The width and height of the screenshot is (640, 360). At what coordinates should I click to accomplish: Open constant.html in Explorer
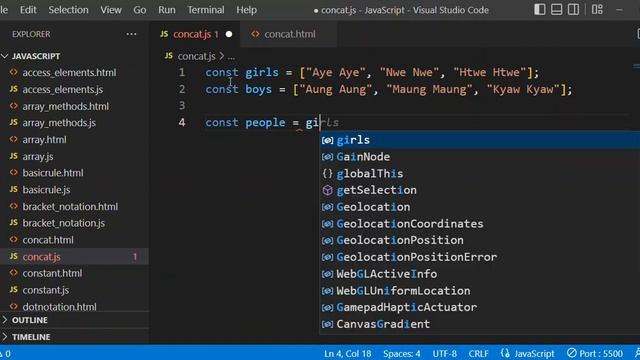click(x=52, y=273)
